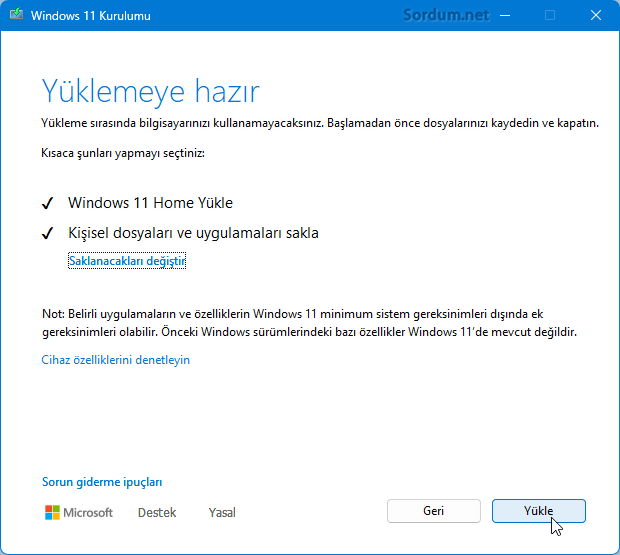The height and width of the screenshot is (555, 620).
Task: Minimize the Windows 11 Kurulumu window
Action: tap(505, 15)
